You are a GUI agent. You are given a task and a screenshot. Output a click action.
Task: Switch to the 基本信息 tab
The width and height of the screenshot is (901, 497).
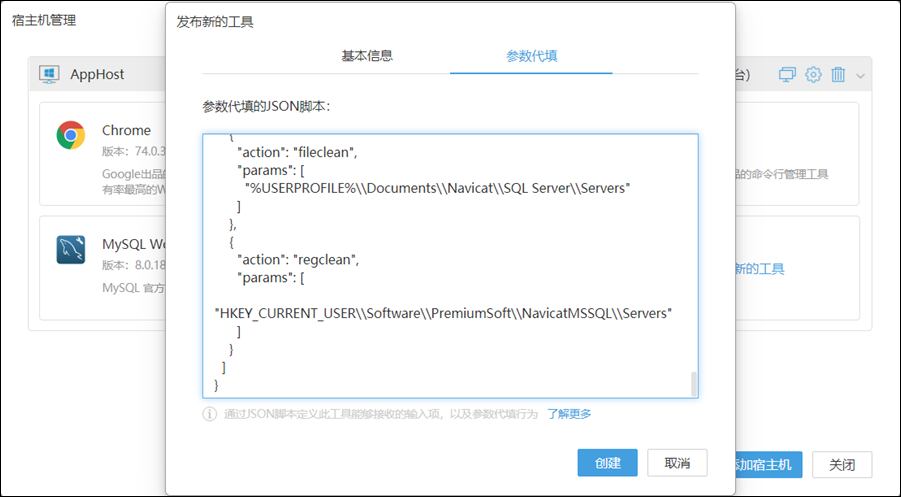point(367,56)
